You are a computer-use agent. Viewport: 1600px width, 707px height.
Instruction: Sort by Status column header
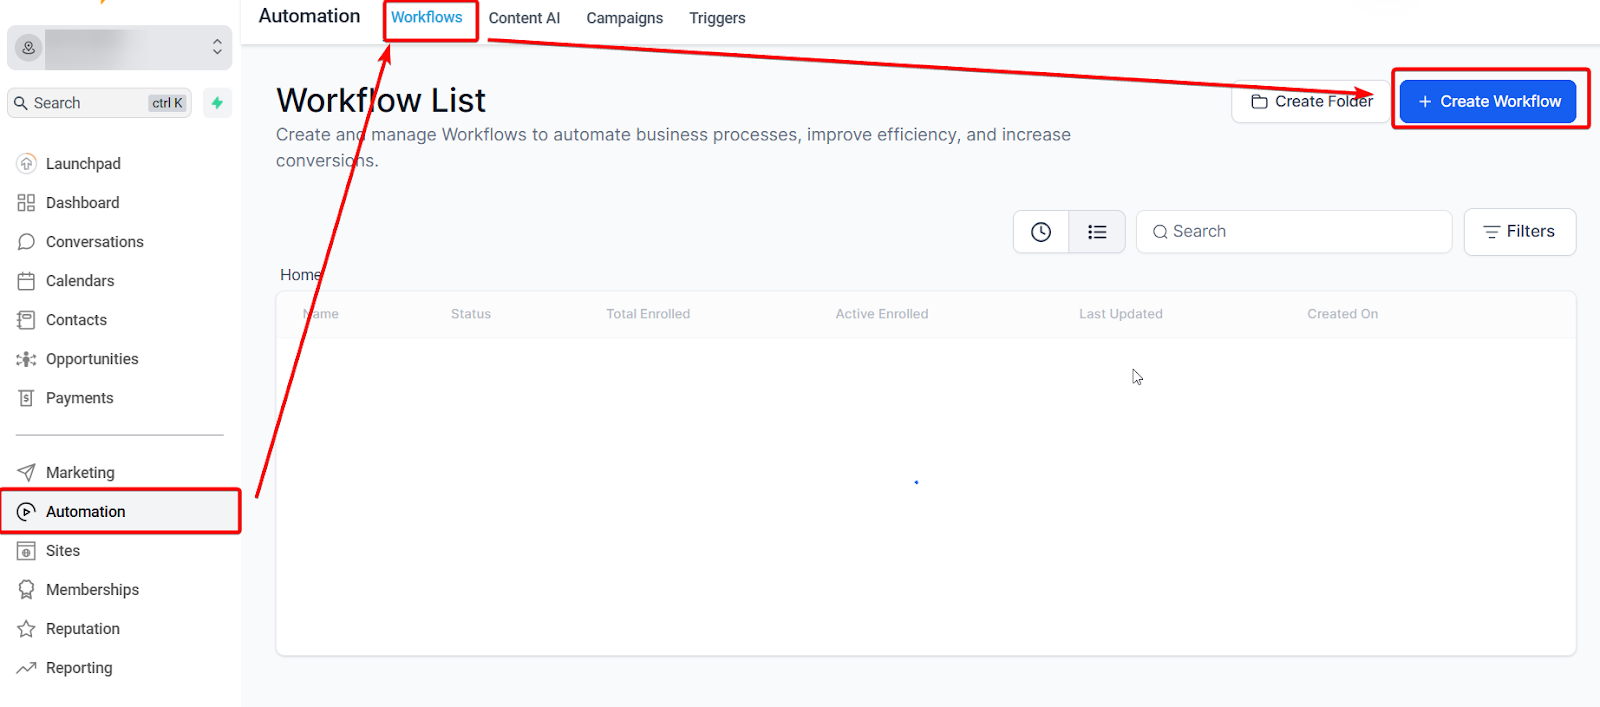(471, 314)
